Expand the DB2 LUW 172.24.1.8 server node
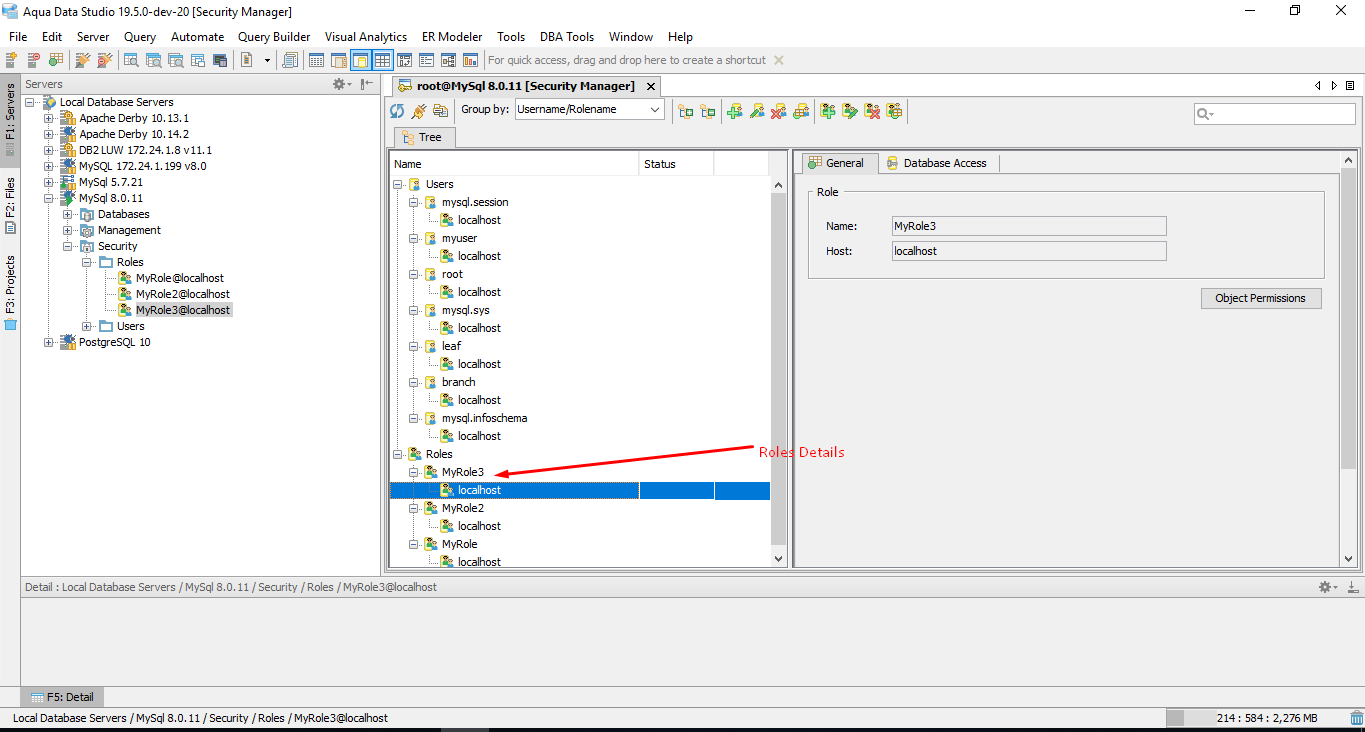The width and height of the screenshot is (1365, 732). click(x=49, y=150)
